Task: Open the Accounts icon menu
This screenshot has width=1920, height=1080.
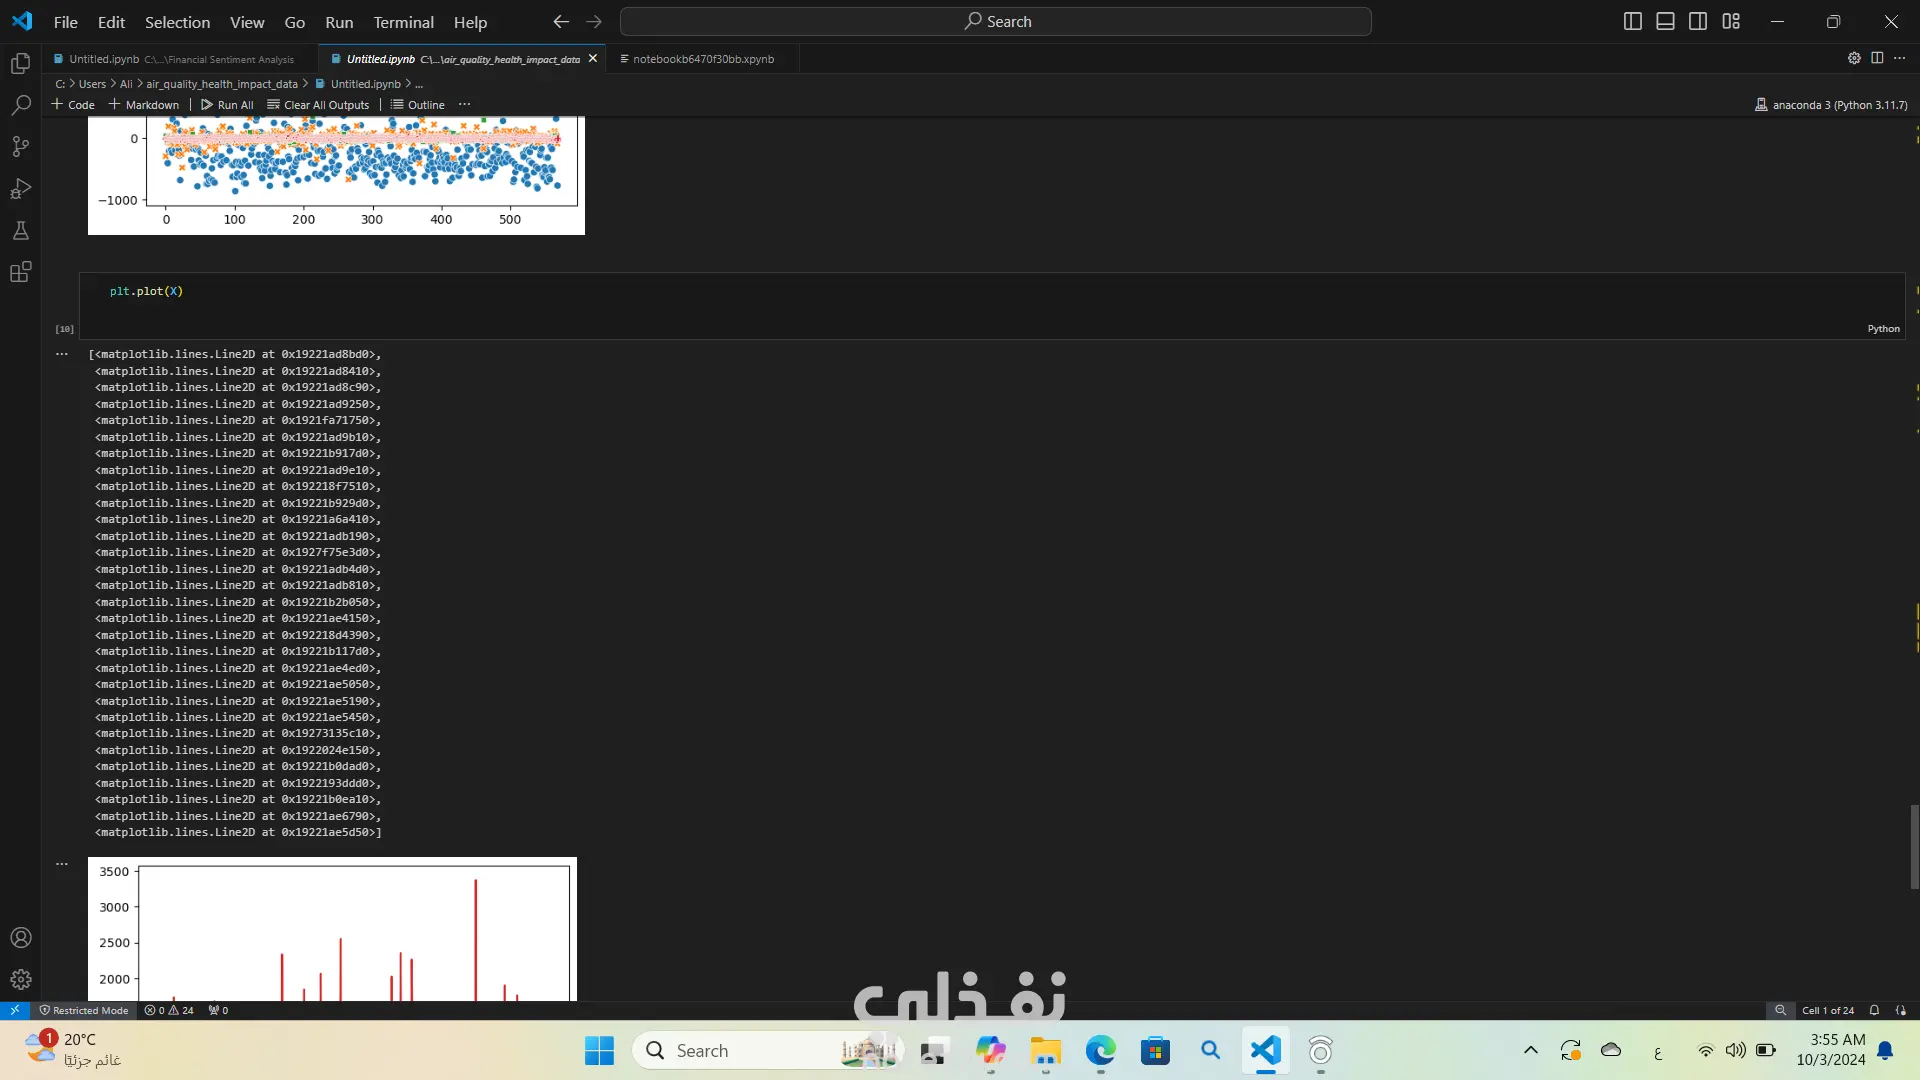Action: [x=20, y=938]
